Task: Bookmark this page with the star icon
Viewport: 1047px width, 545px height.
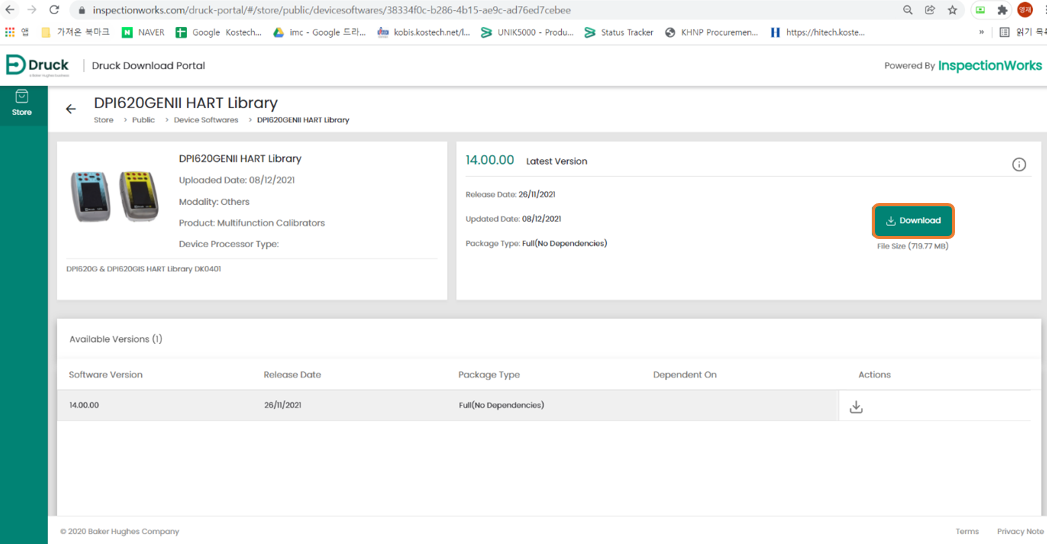Action: (952, 10)
